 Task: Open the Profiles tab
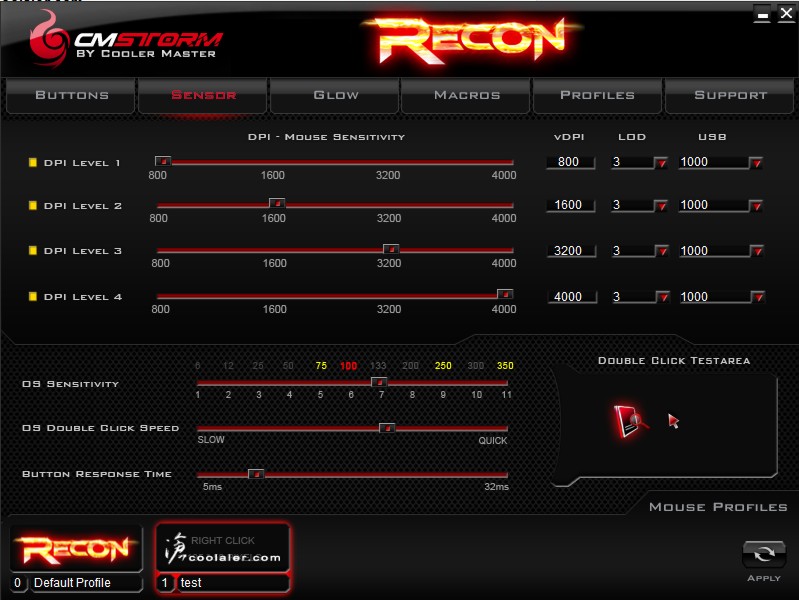tap(598, 95)
